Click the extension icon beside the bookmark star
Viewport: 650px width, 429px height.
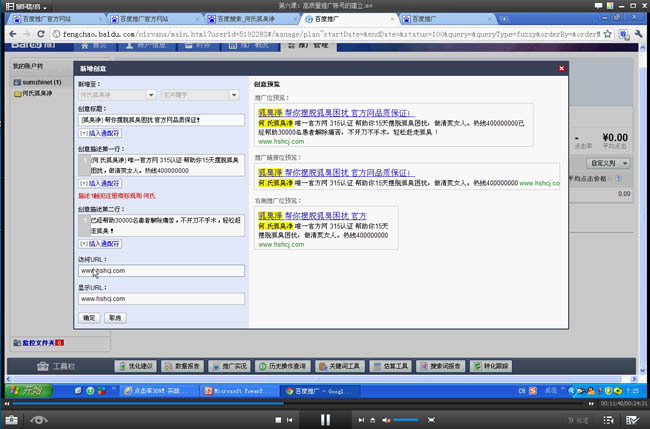[623, 34]
